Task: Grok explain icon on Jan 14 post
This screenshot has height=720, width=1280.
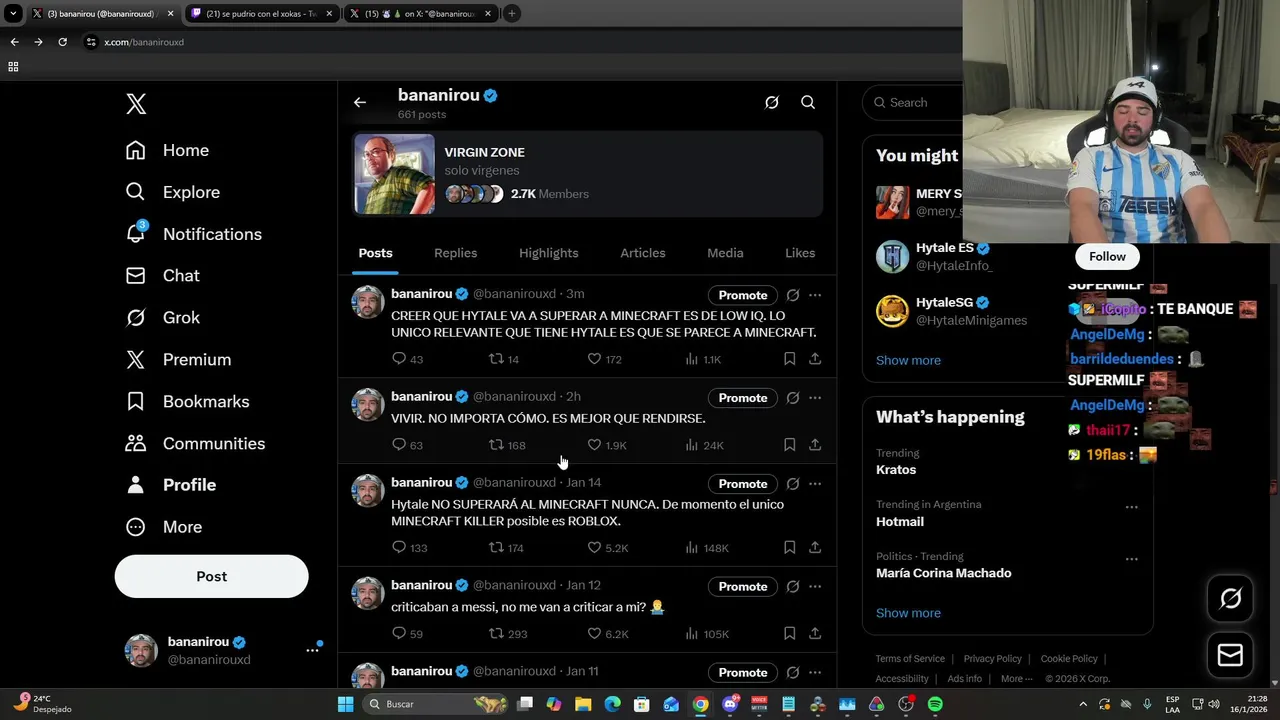Action: pyautogui.click(x=793, y=484)
